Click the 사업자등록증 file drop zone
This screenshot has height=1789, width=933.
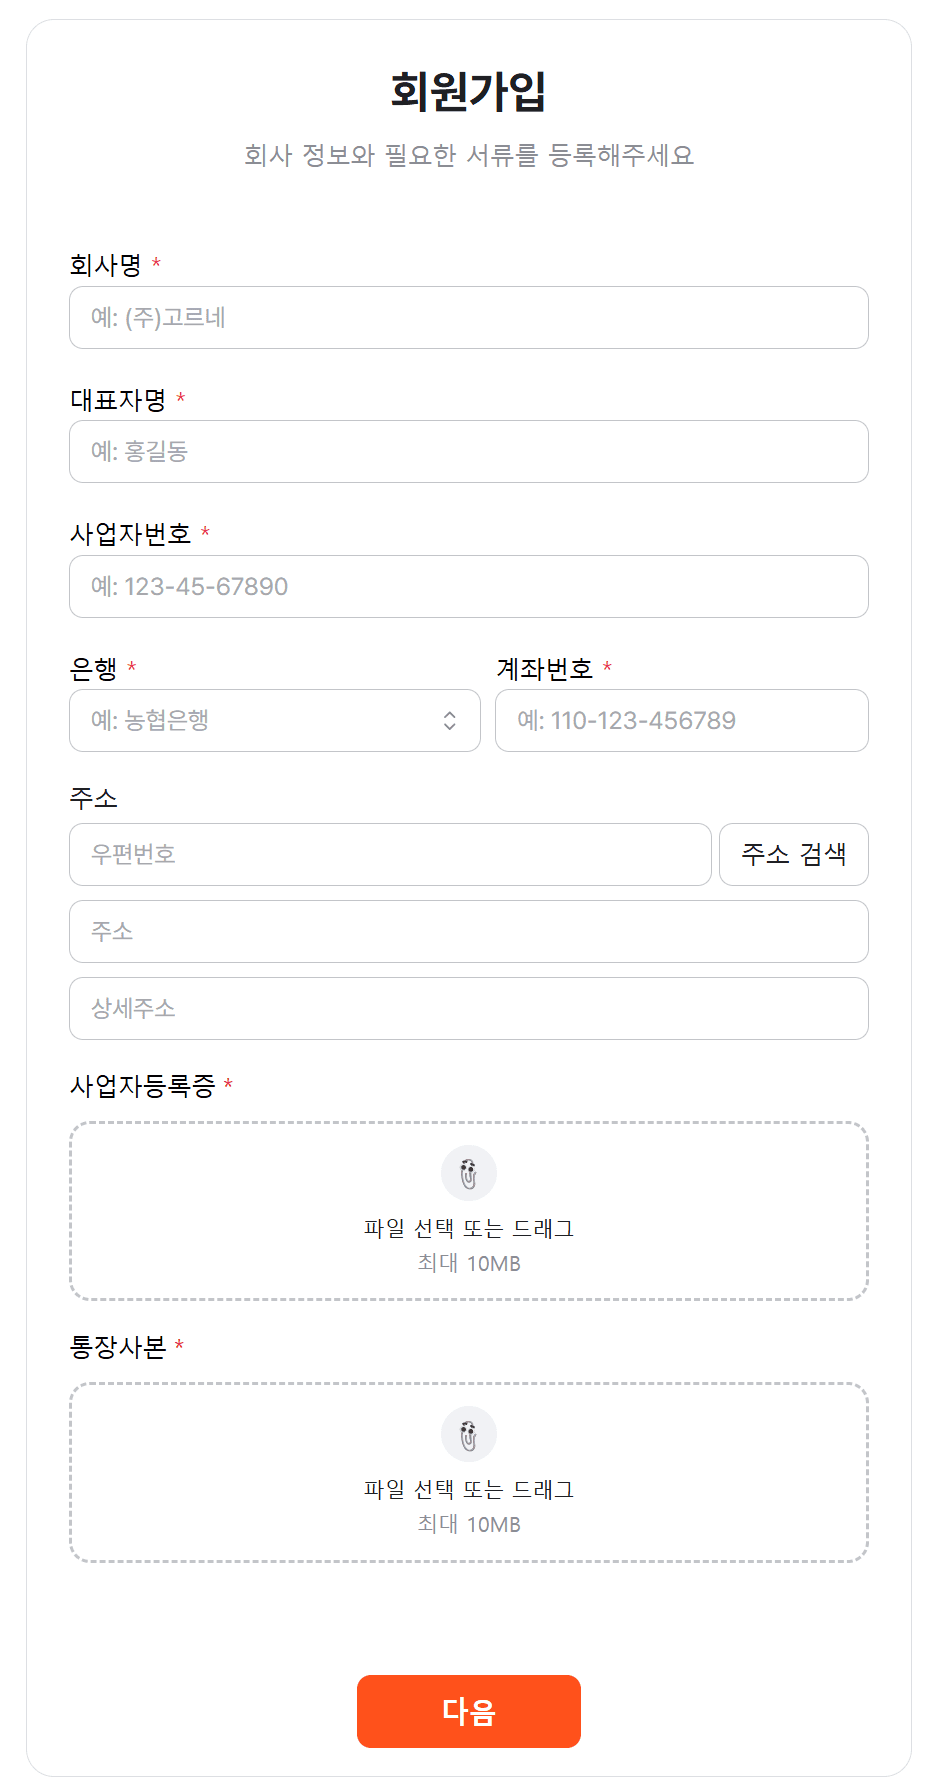tap(468, 1210)
